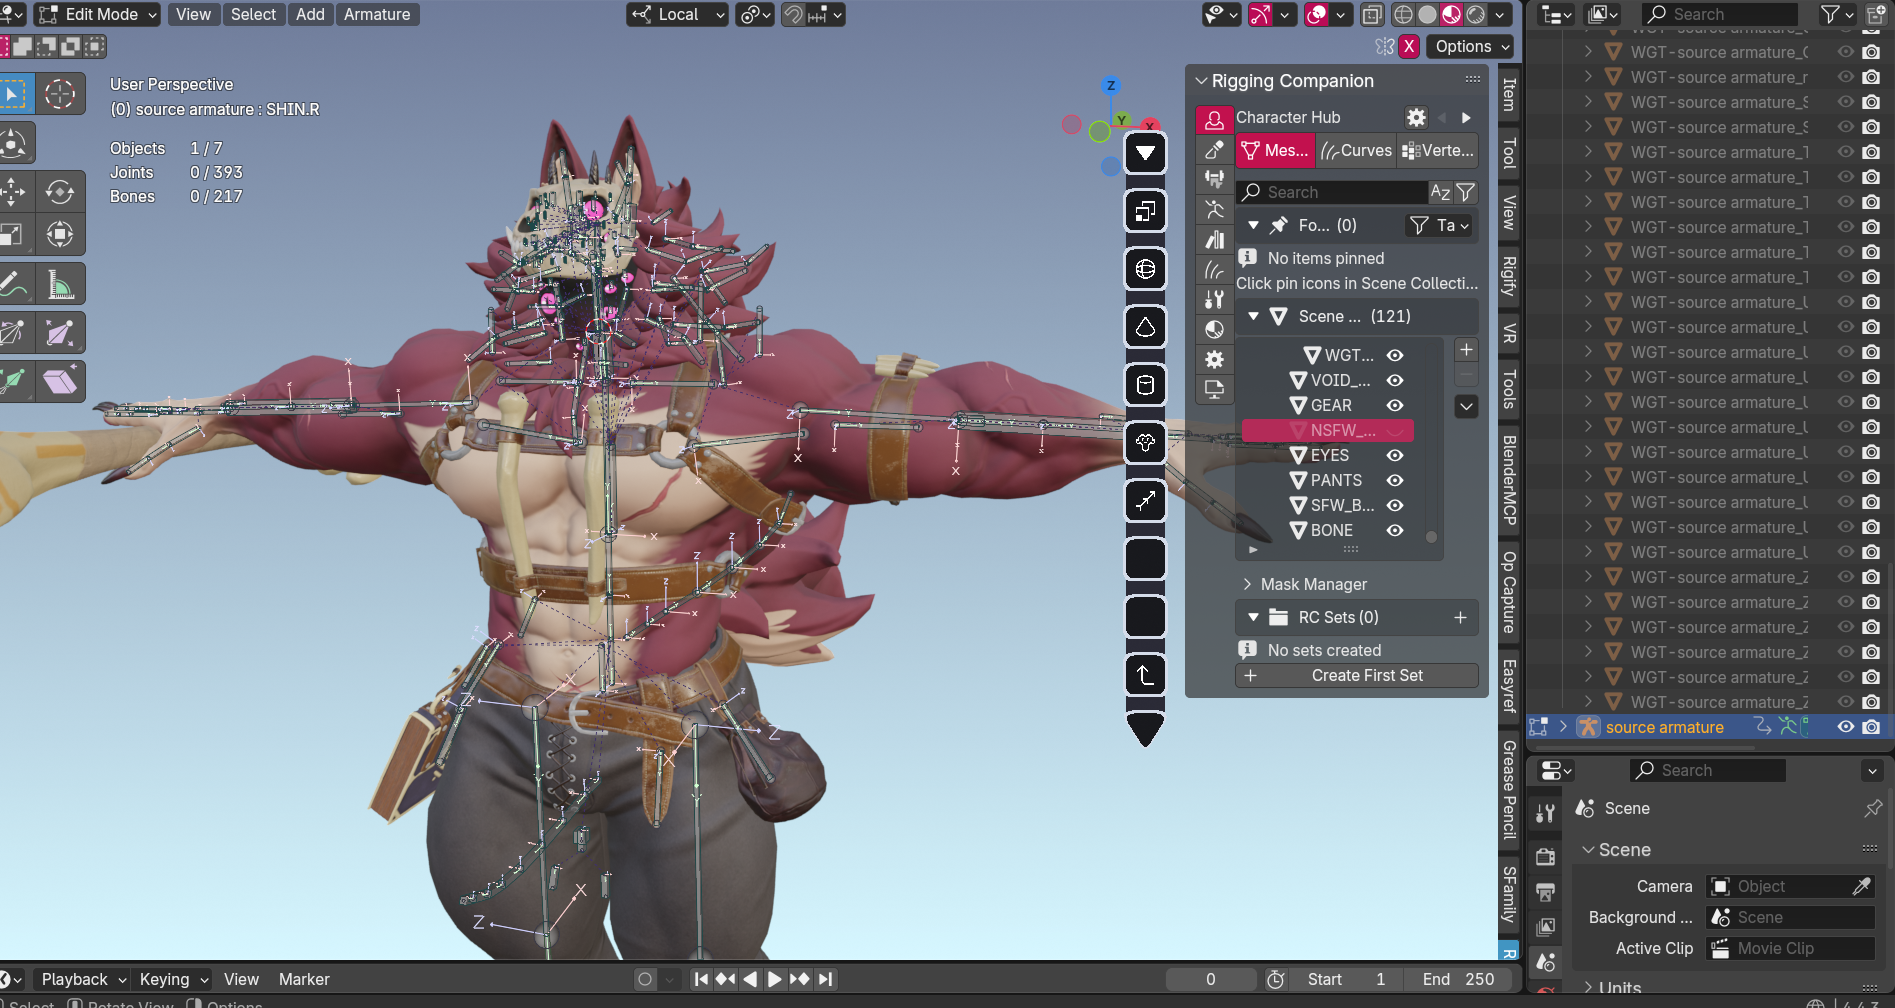Activate the Measure tool

click(x=60, y=286)
